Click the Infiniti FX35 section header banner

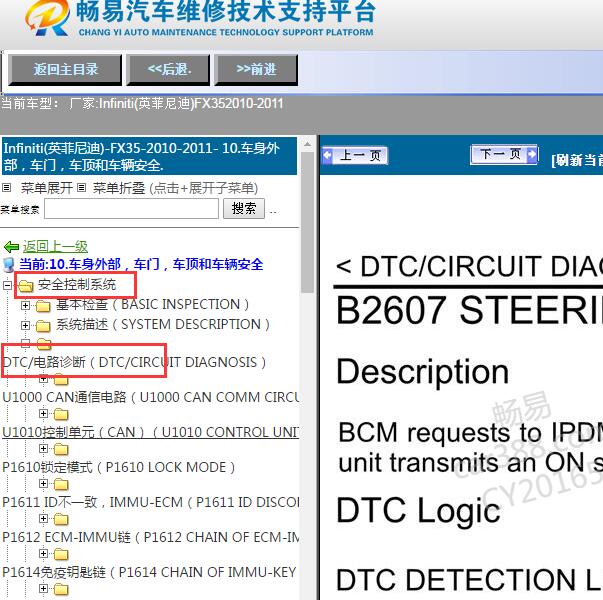tap(149, 156)
